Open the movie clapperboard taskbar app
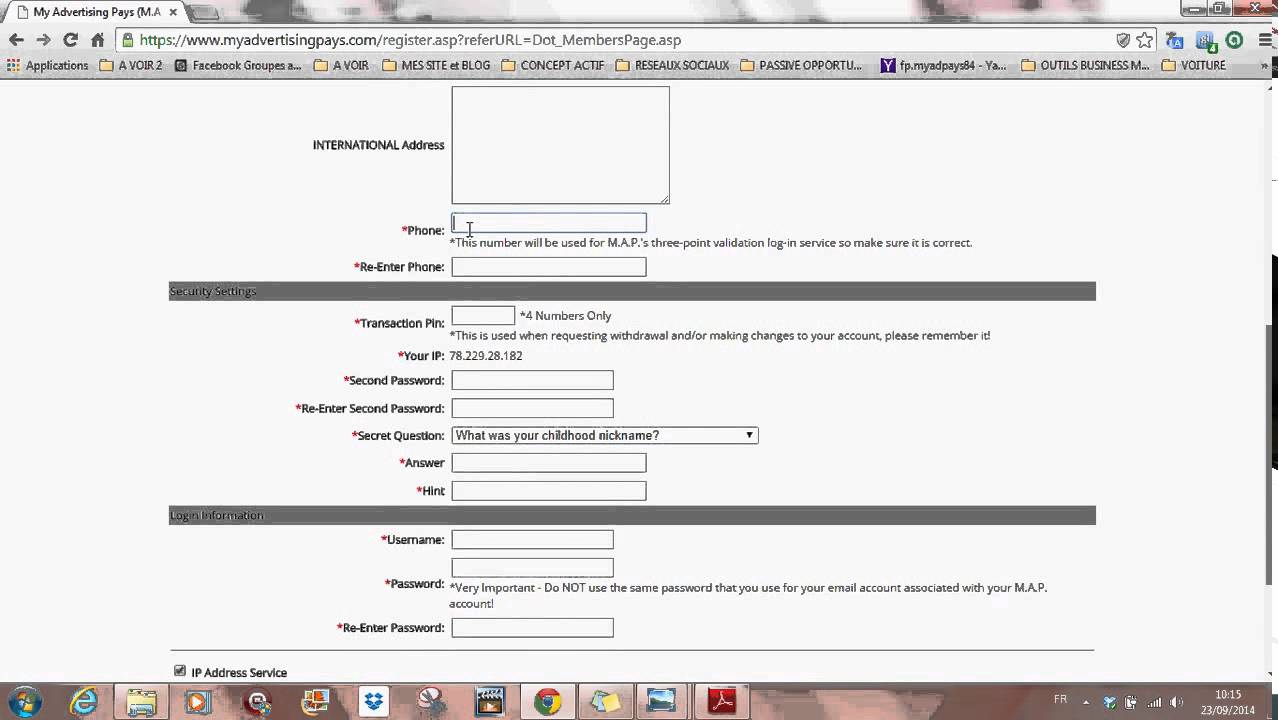 tap(490, 701)
